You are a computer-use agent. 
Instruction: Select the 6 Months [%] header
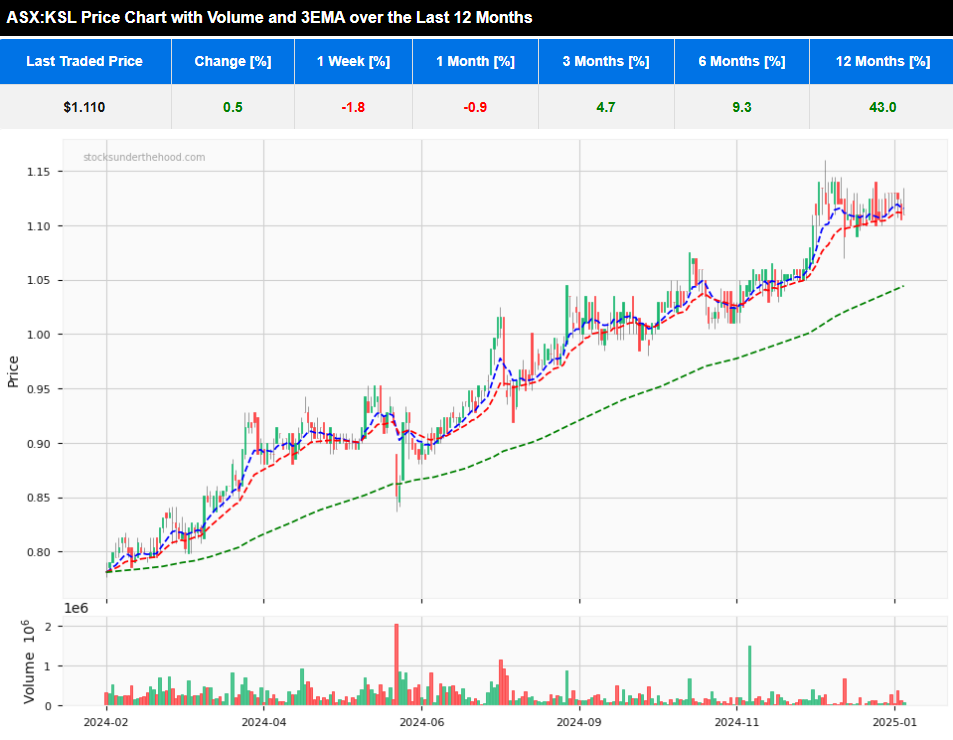[x=741, y=61]
